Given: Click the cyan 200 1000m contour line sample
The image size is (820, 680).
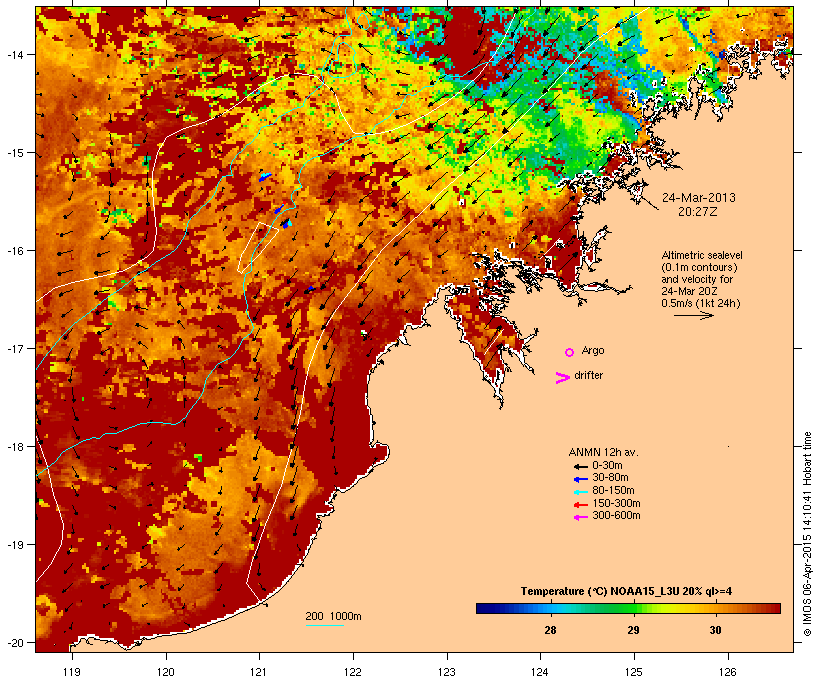Looking at the screenshot, I should pos(324,625).
